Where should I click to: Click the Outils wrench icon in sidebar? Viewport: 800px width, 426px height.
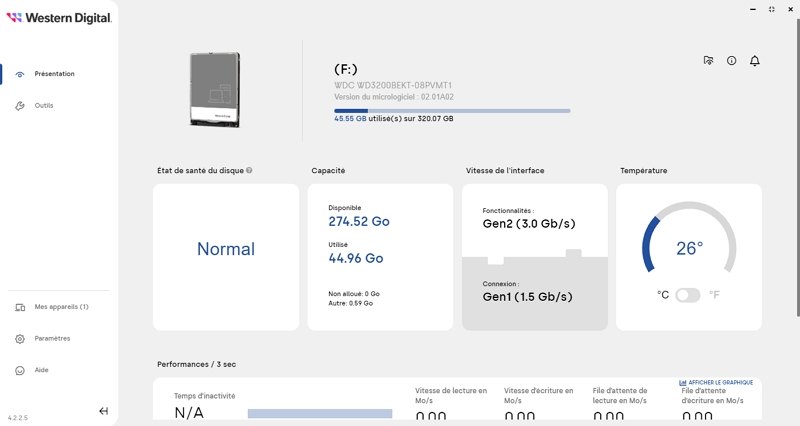[20, 105]
